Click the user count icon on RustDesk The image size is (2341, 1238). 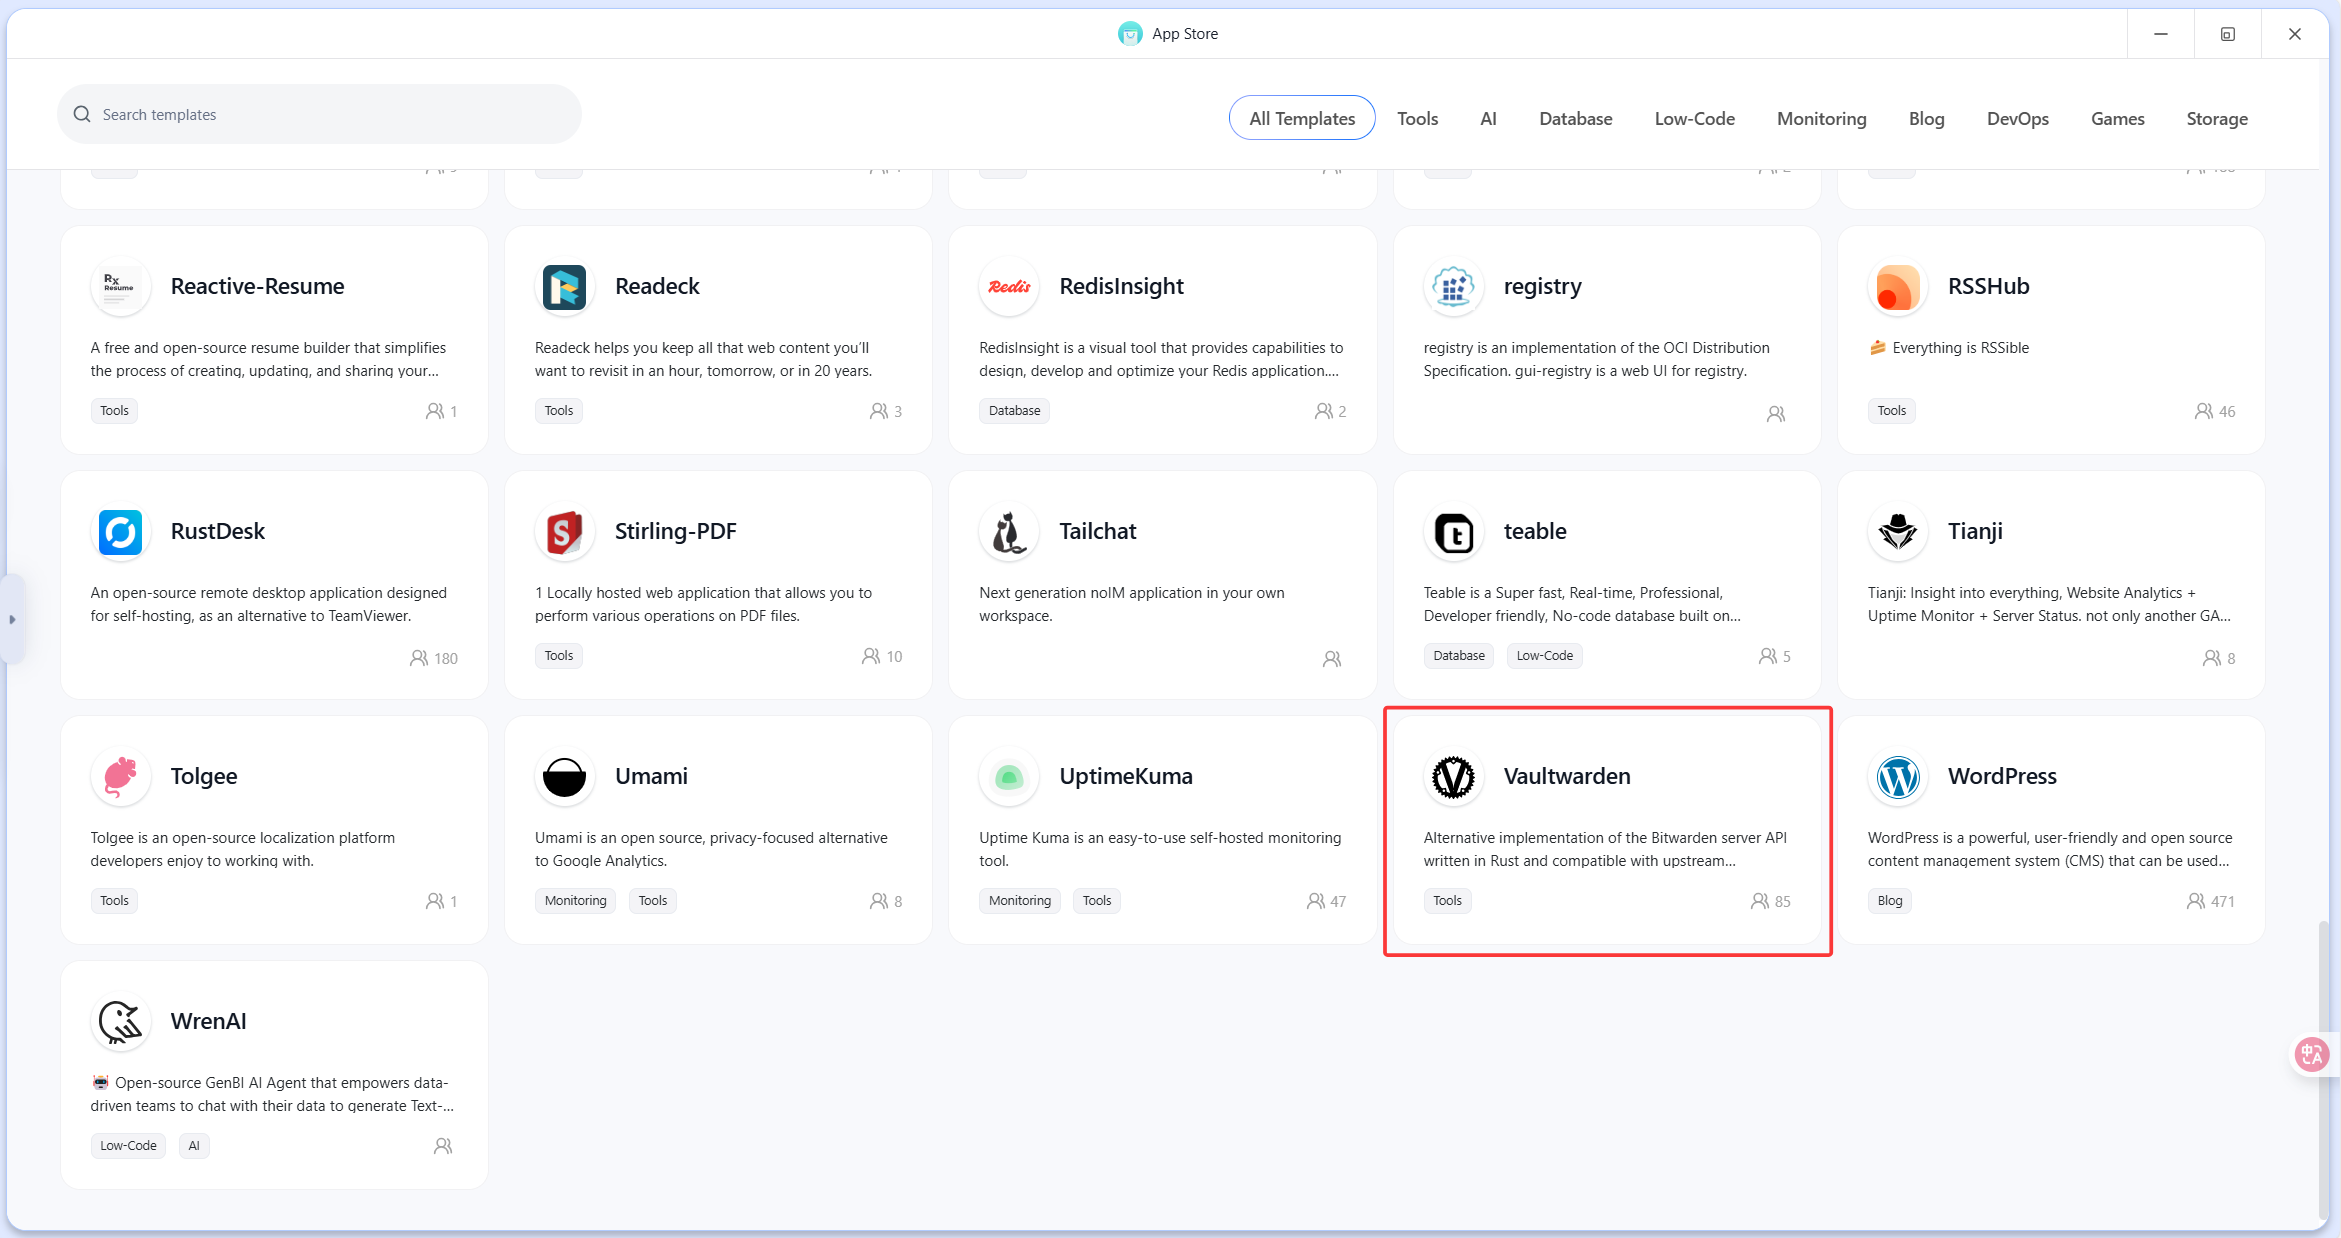(419, 658)
